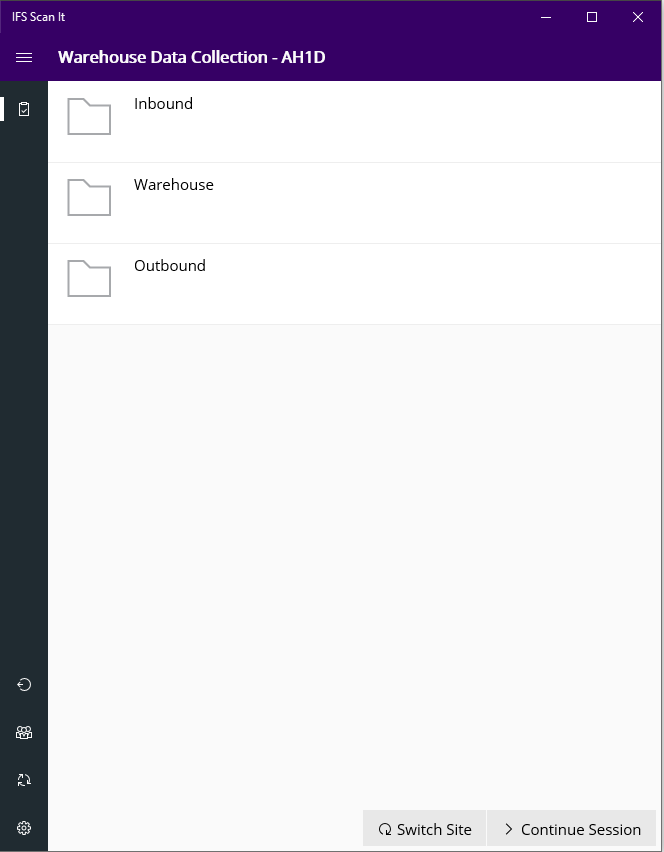This screenshot has height=852, width=664.
Task: Open the Inbound menu entry label
Action: tap(163, 104)
